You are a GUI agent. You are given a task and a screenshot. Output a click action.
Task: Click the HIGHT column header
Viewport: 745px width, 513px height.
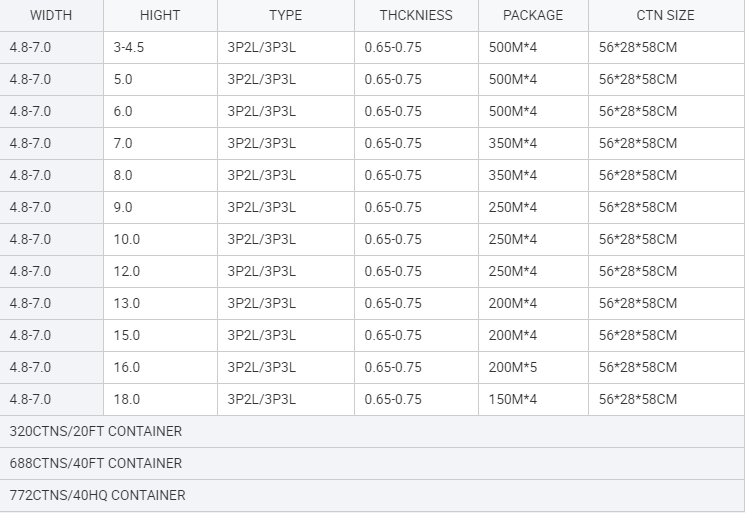click(160, 15)
